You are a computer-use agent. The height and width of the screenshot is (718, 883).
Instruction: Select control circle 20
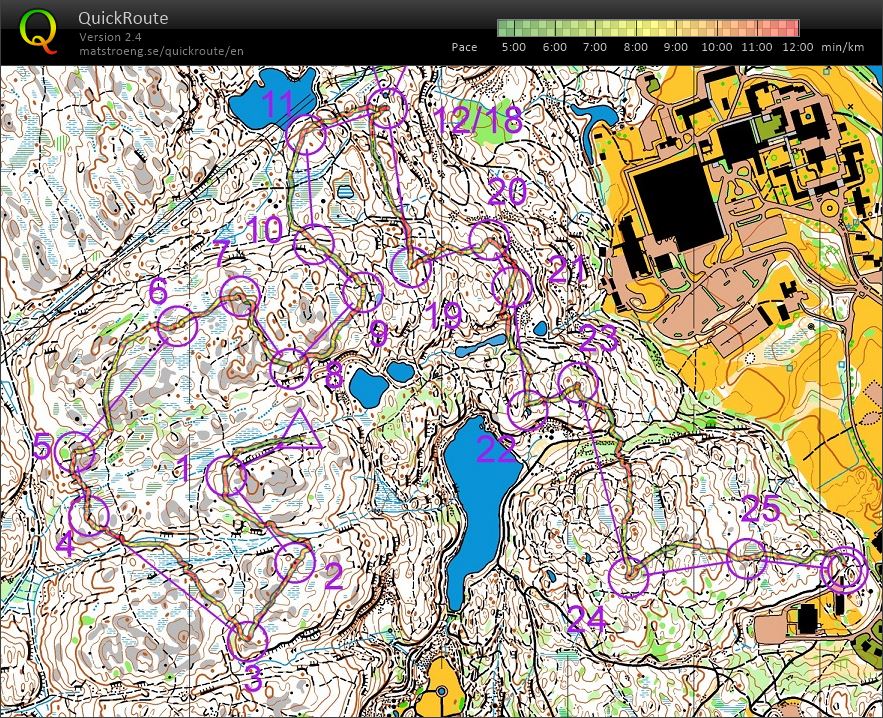(489, 240)
